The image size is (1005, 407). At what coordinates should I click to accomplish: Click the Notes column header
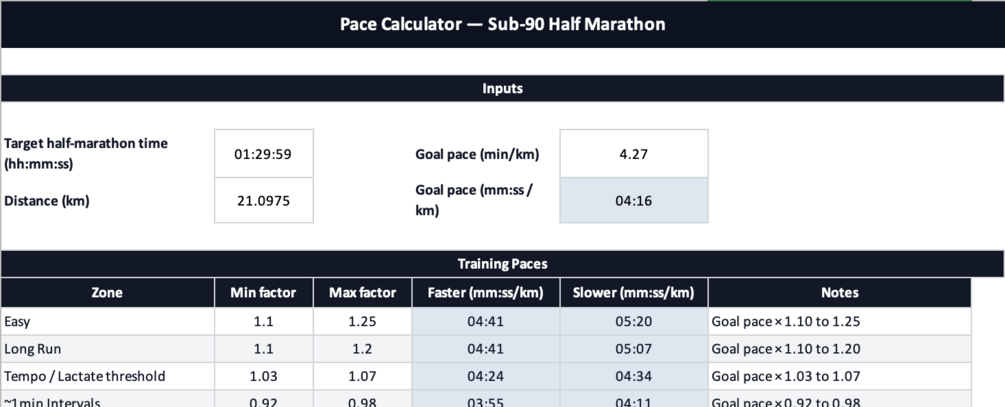[x=840, y=293]
